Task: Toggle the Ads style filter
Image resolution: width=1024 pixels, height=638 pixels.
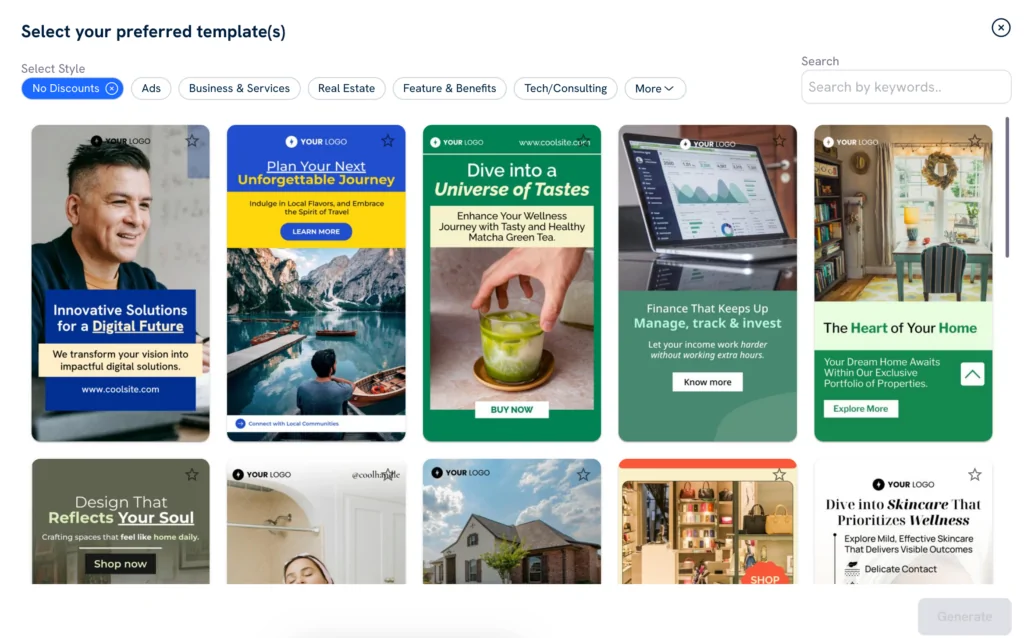Action: (151, 88)
